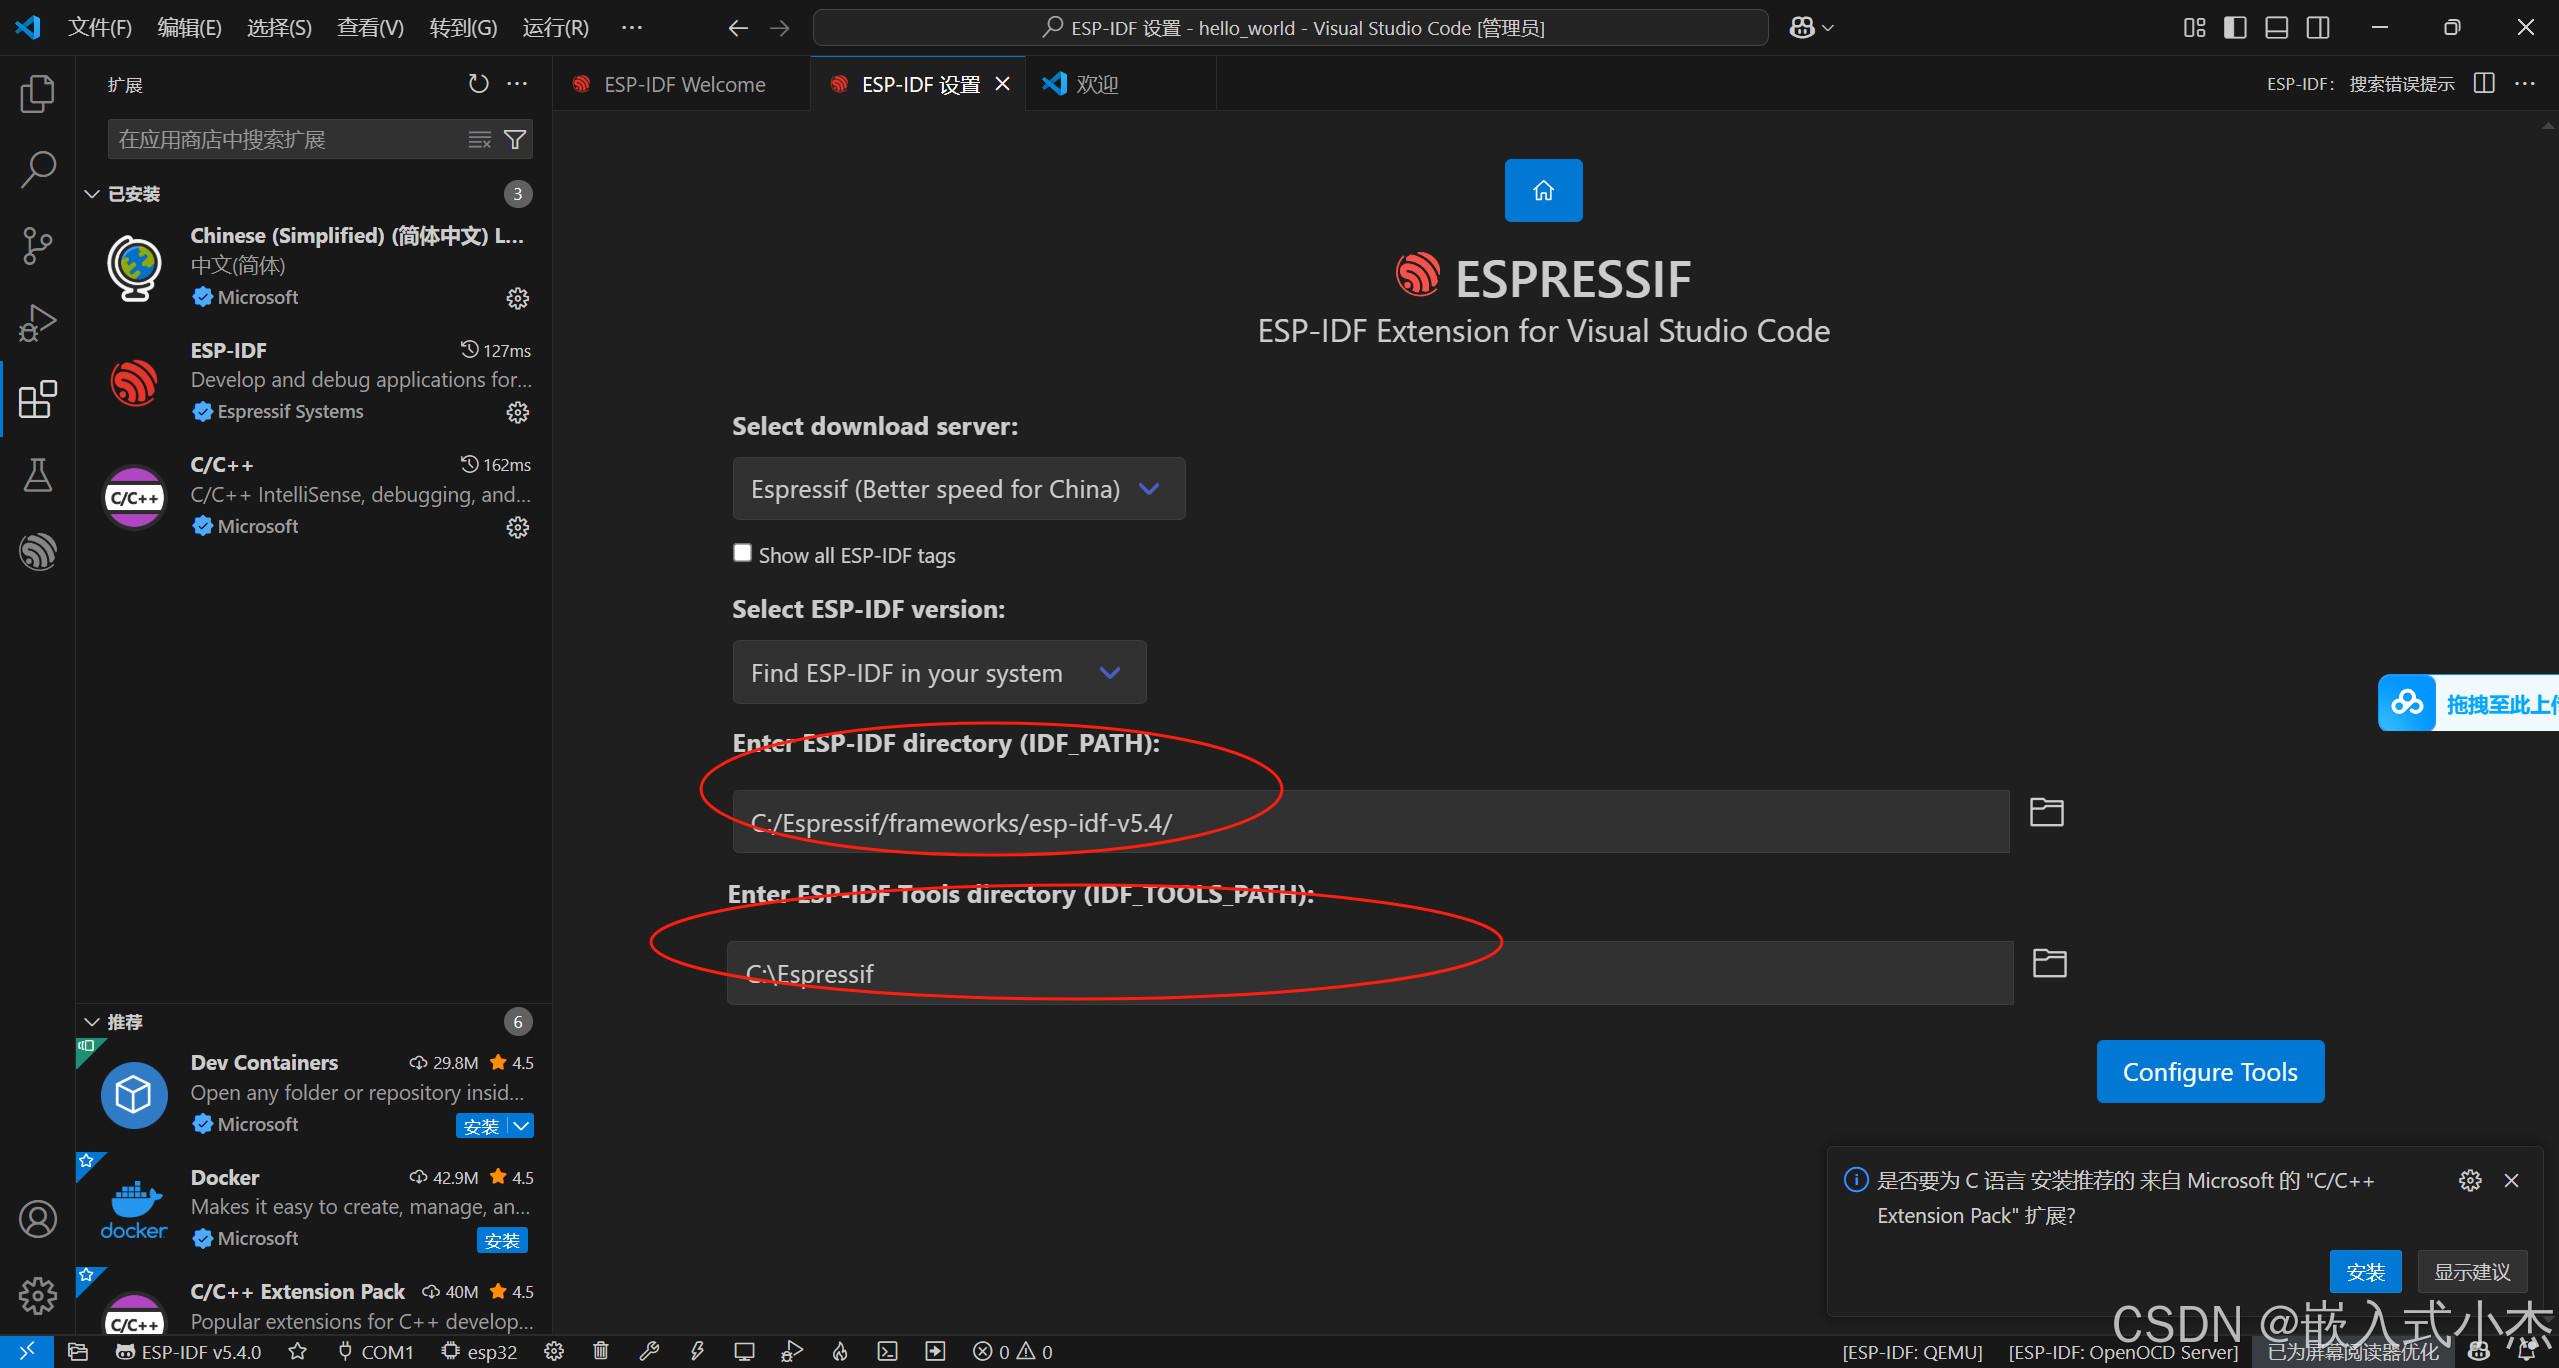
Task: Click the Configure Tools button
Action: pos(2210,1071)
